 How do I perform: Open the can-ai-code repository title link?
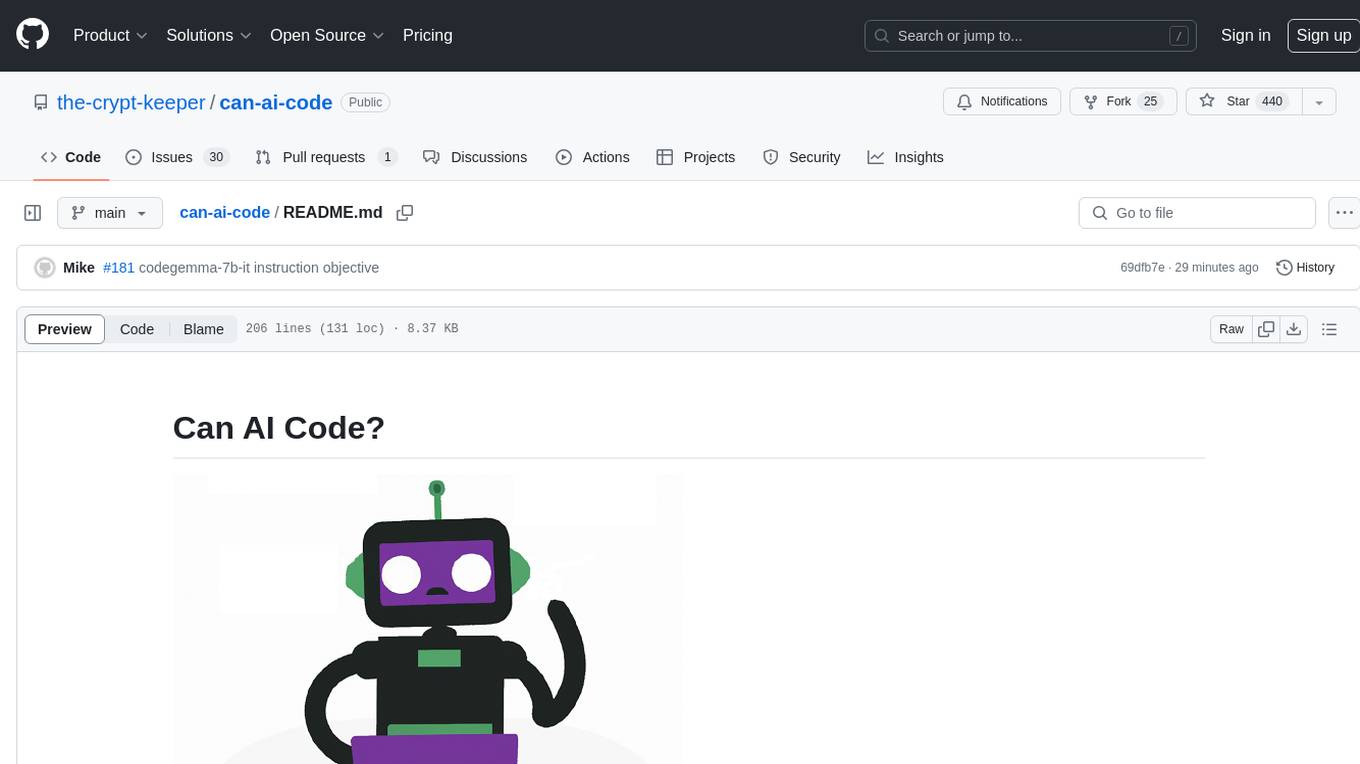click(276, 102)
